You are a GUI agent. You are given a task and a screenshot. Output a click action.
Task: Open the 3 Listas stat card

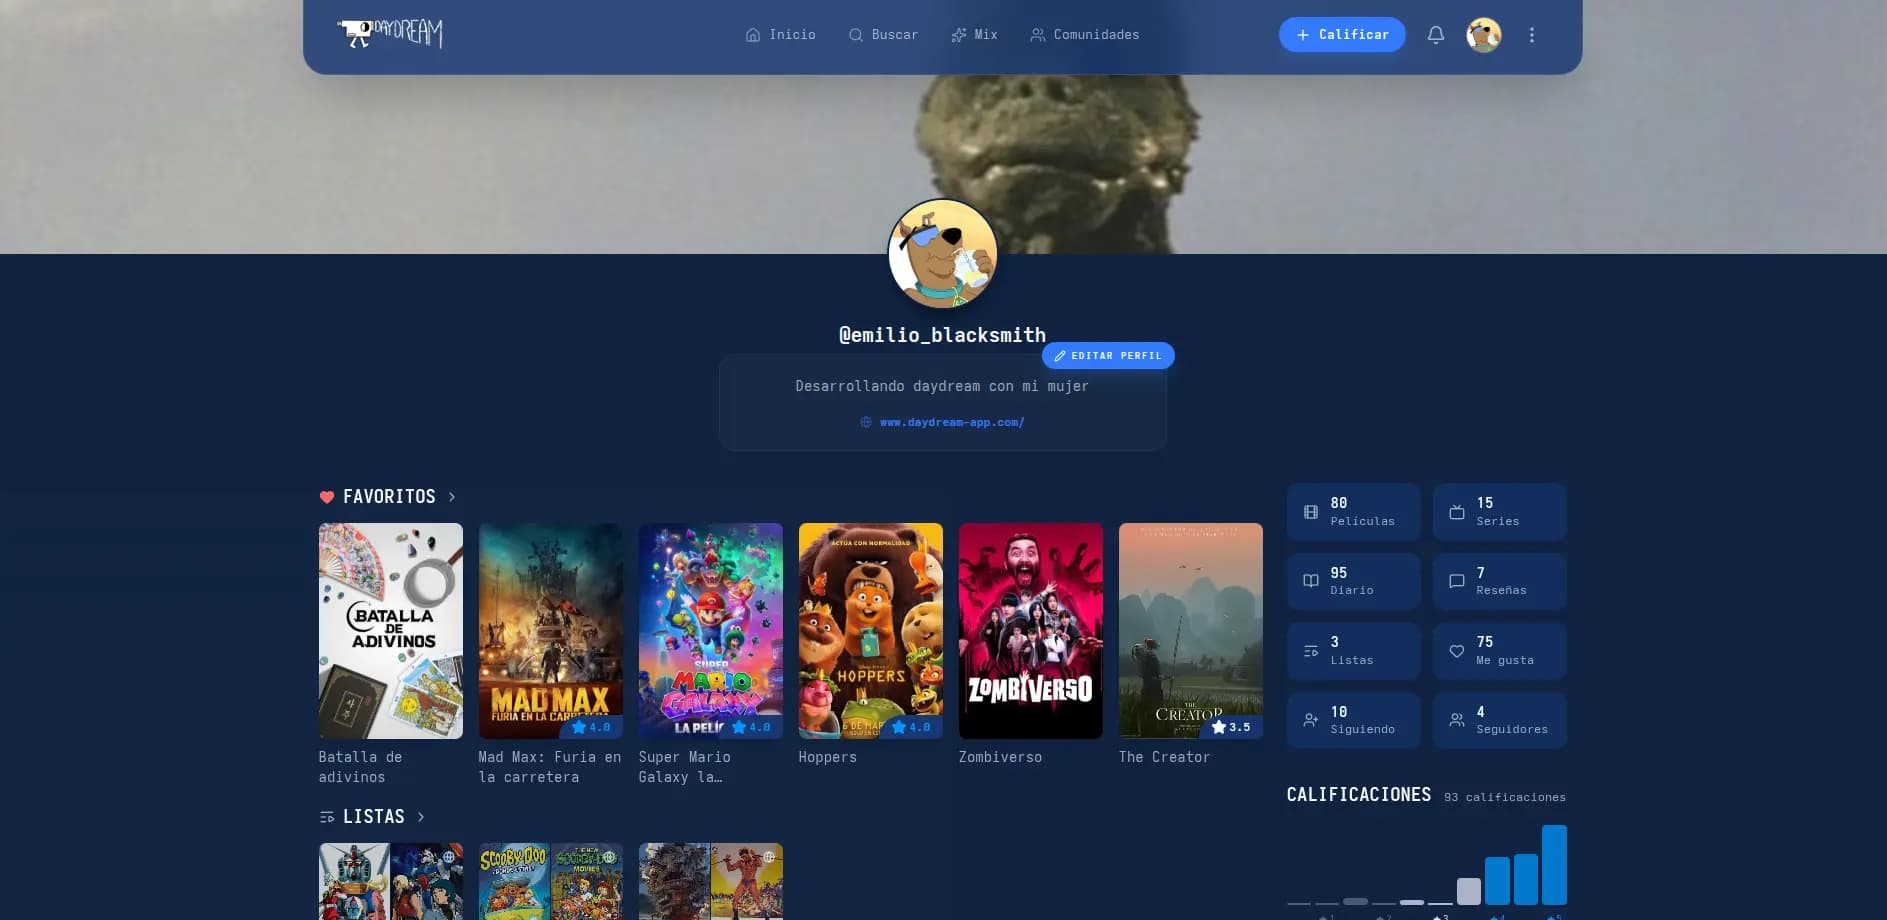1354,651
